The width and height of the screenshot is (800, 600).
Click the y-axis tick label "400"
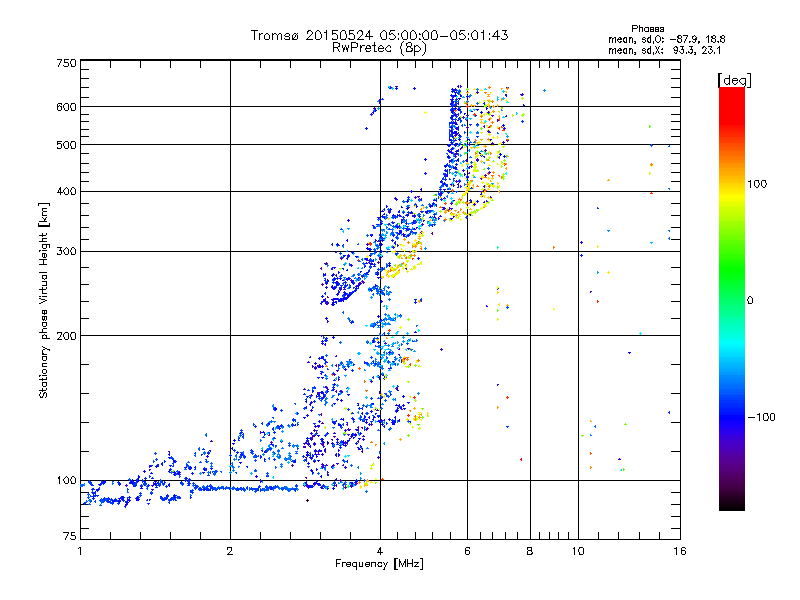tap(67, 192)
